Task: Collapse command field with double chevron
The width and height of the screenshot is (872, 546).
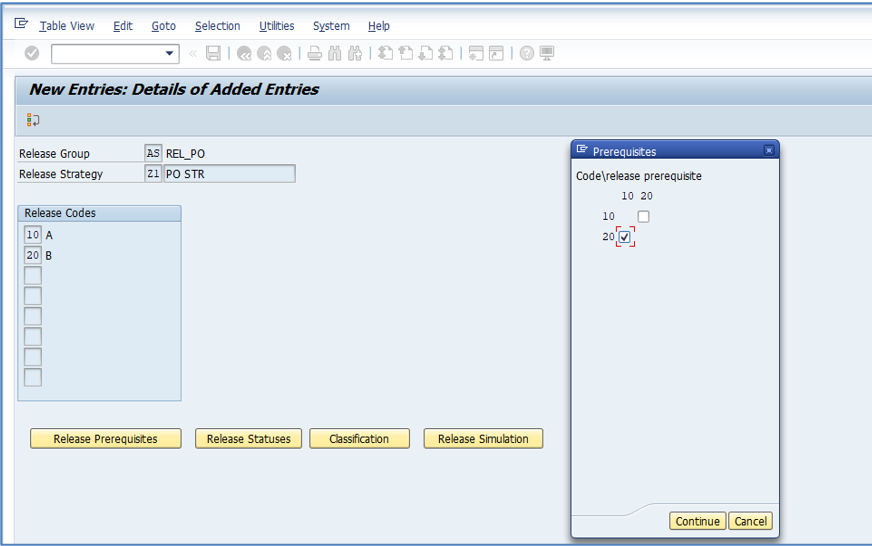Action: [193, 53]
